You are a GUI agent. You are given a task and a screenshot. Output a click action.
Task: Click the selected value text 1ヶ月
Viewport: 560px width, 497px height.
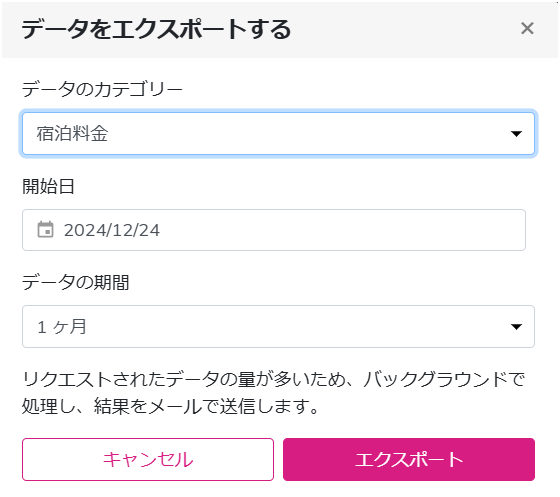[x=62, y=327]
